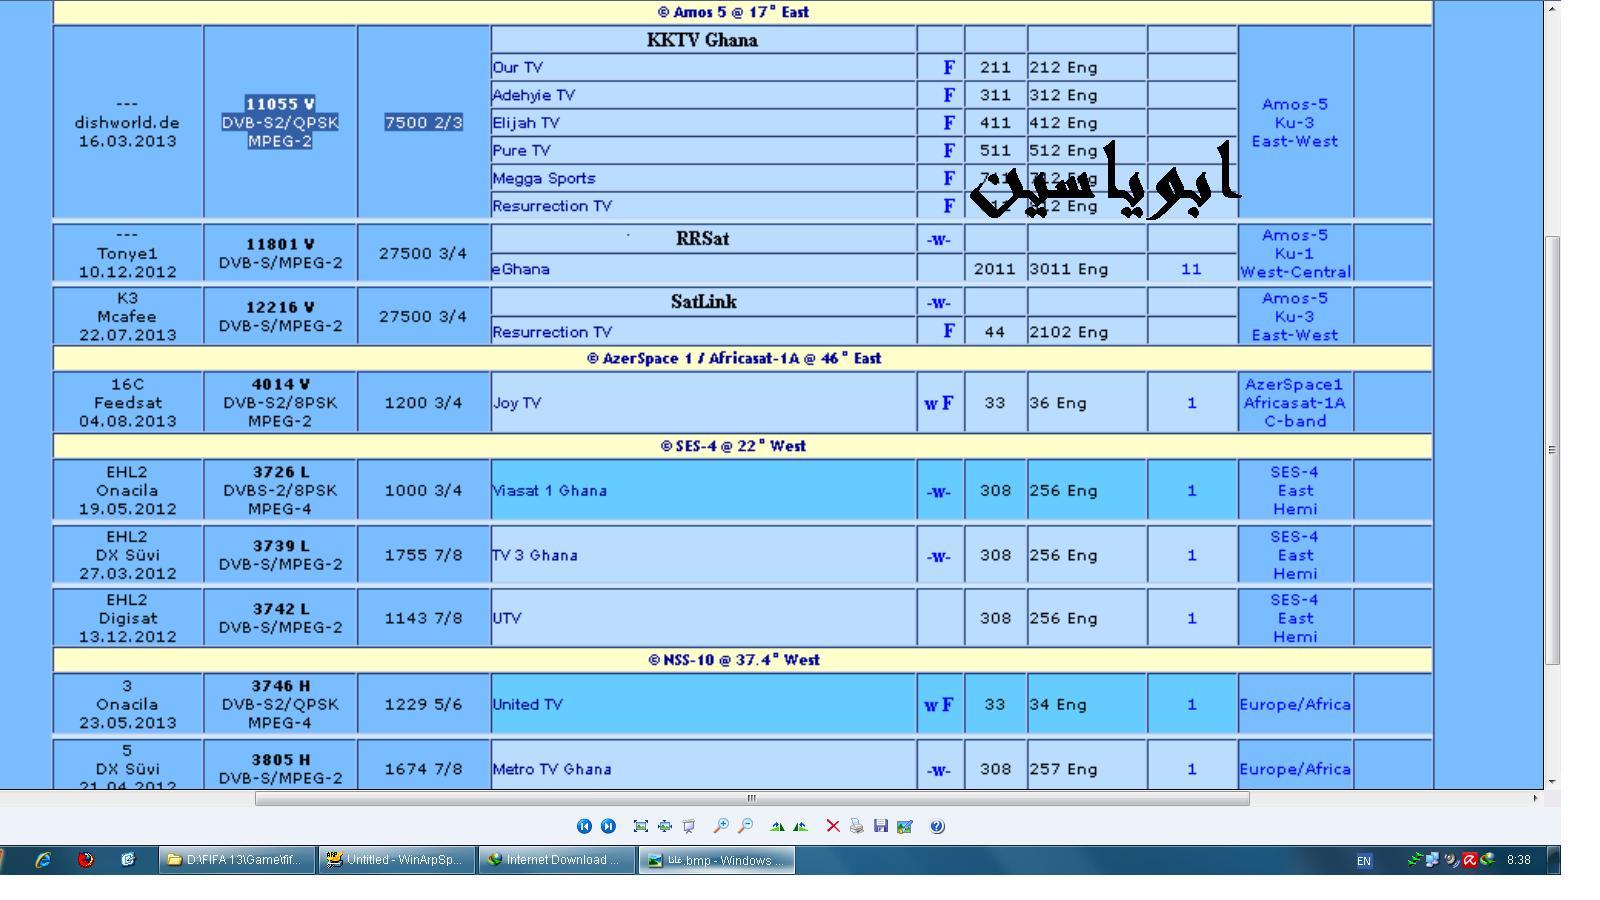Delete the image with the red X
1600x900 pixels.
tap(833, 826)
